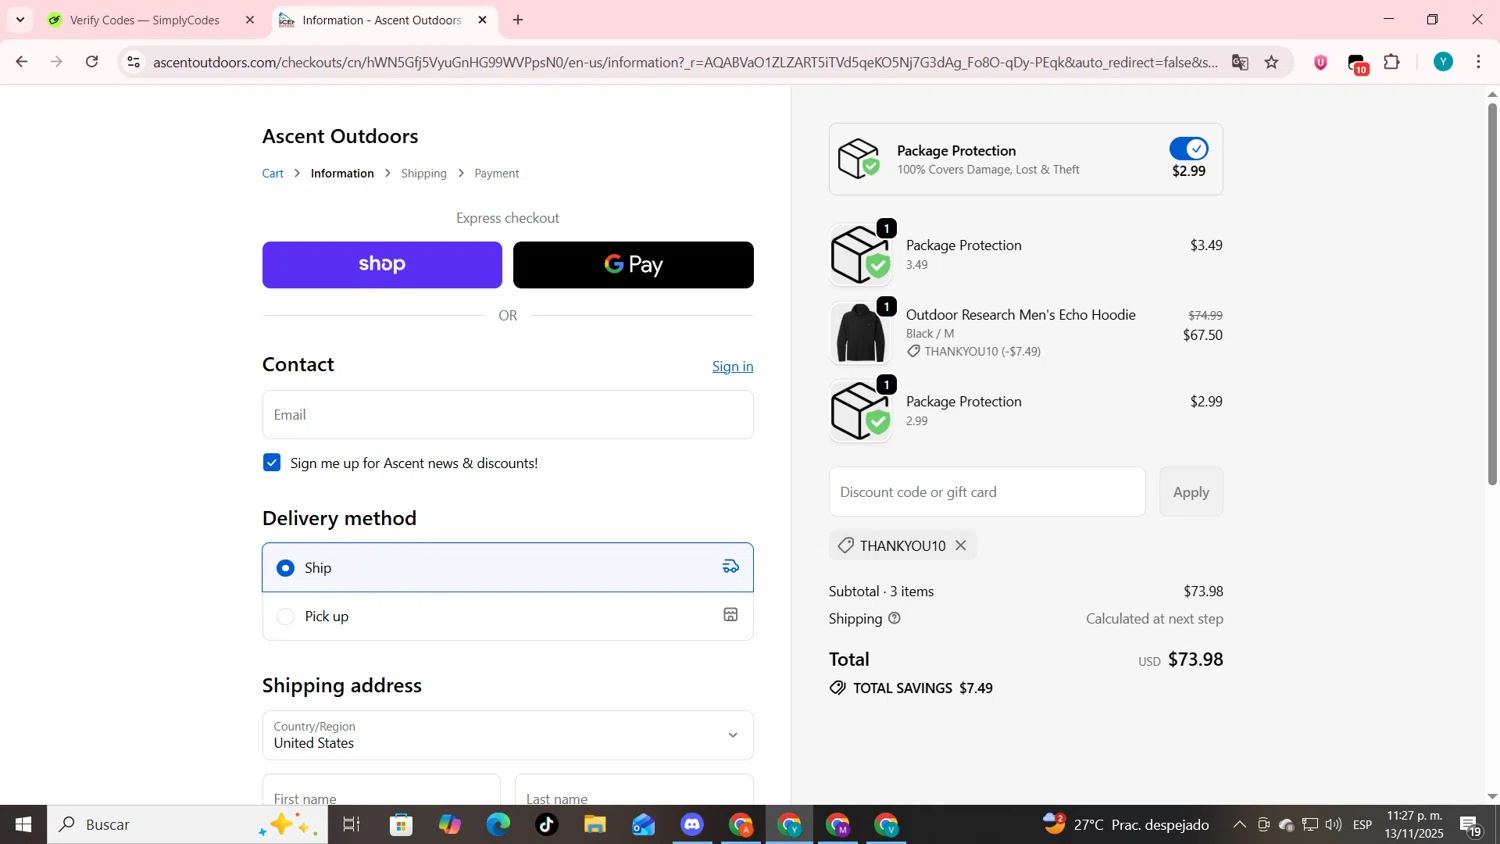Open the clock and date 11:27 p. m.
This screenshot has height=844, width=1500.
[x=1415, y=825]
